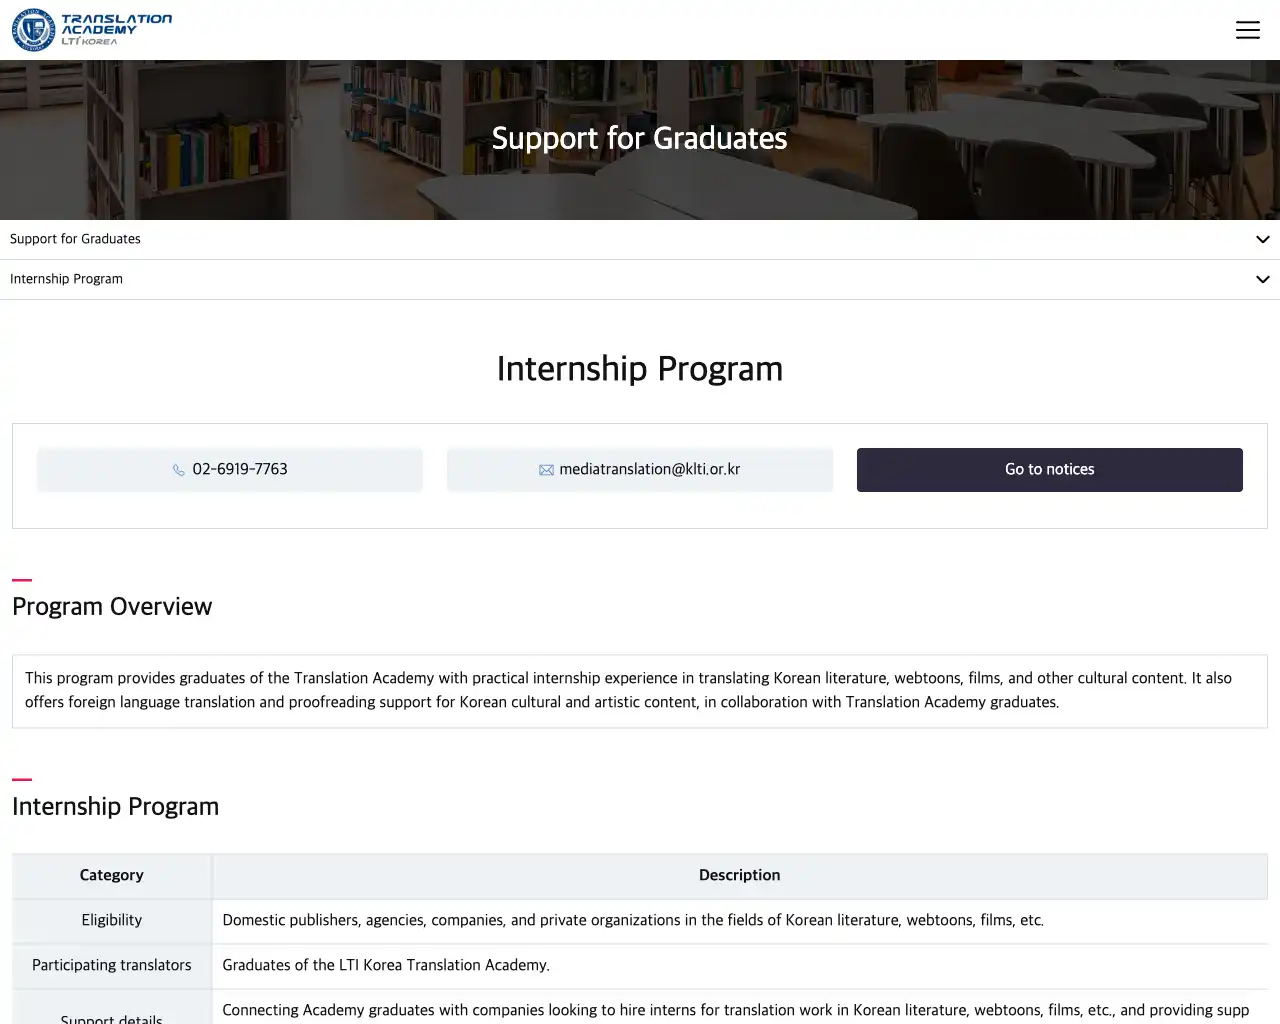1280x1024 pixels.
Task: Expand the Internship Program chevron arrow
Action: click(1262, 280)
